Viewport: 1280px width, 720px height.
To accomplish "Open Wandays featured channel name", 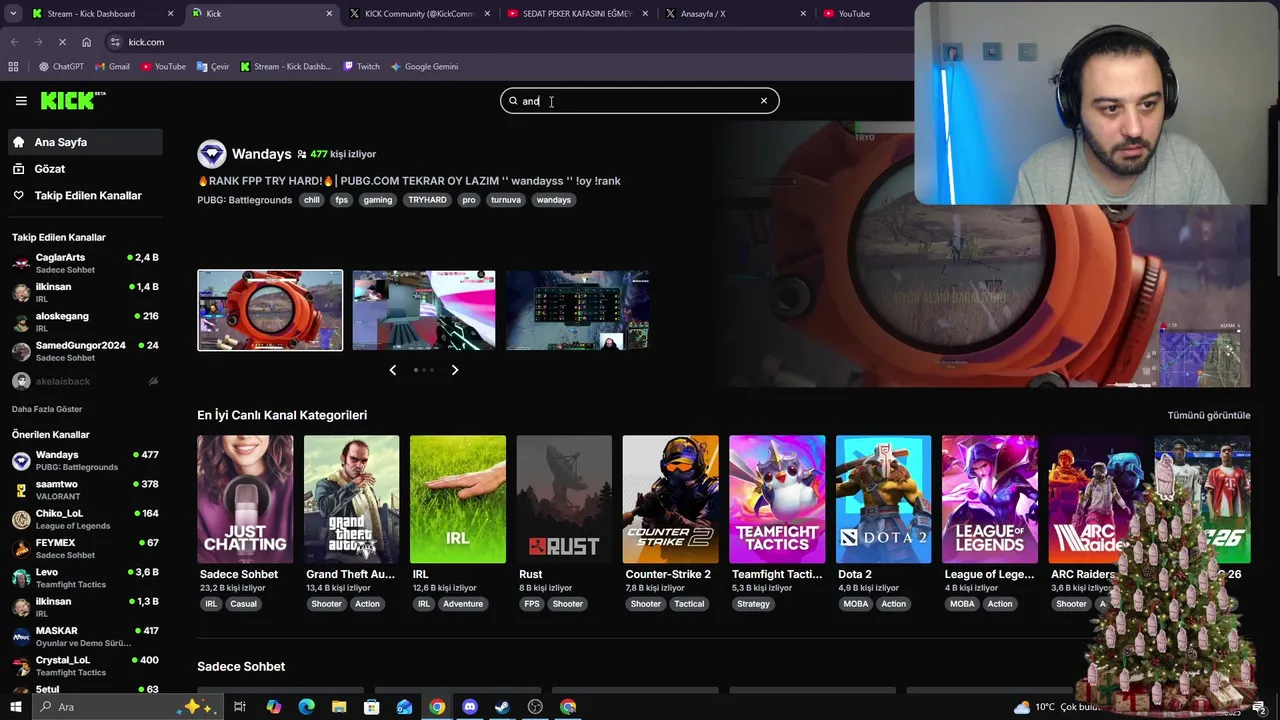I will [x=261, y=154].
